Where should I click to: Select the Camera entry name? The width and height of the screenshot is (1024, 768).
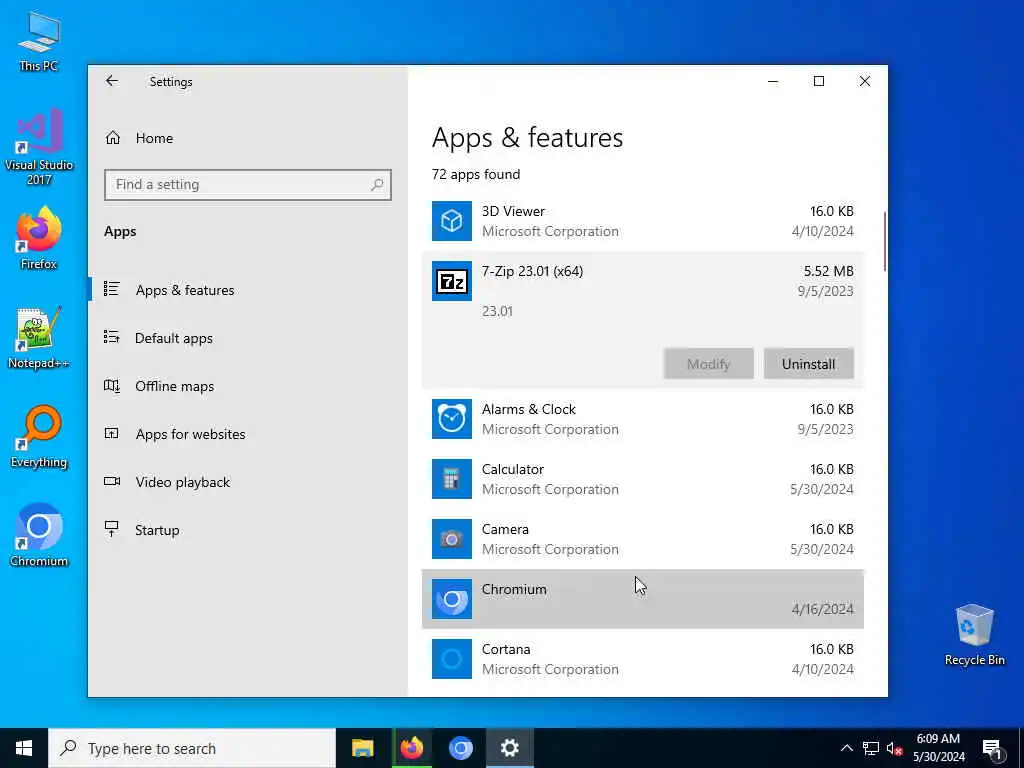click(505, 530)
